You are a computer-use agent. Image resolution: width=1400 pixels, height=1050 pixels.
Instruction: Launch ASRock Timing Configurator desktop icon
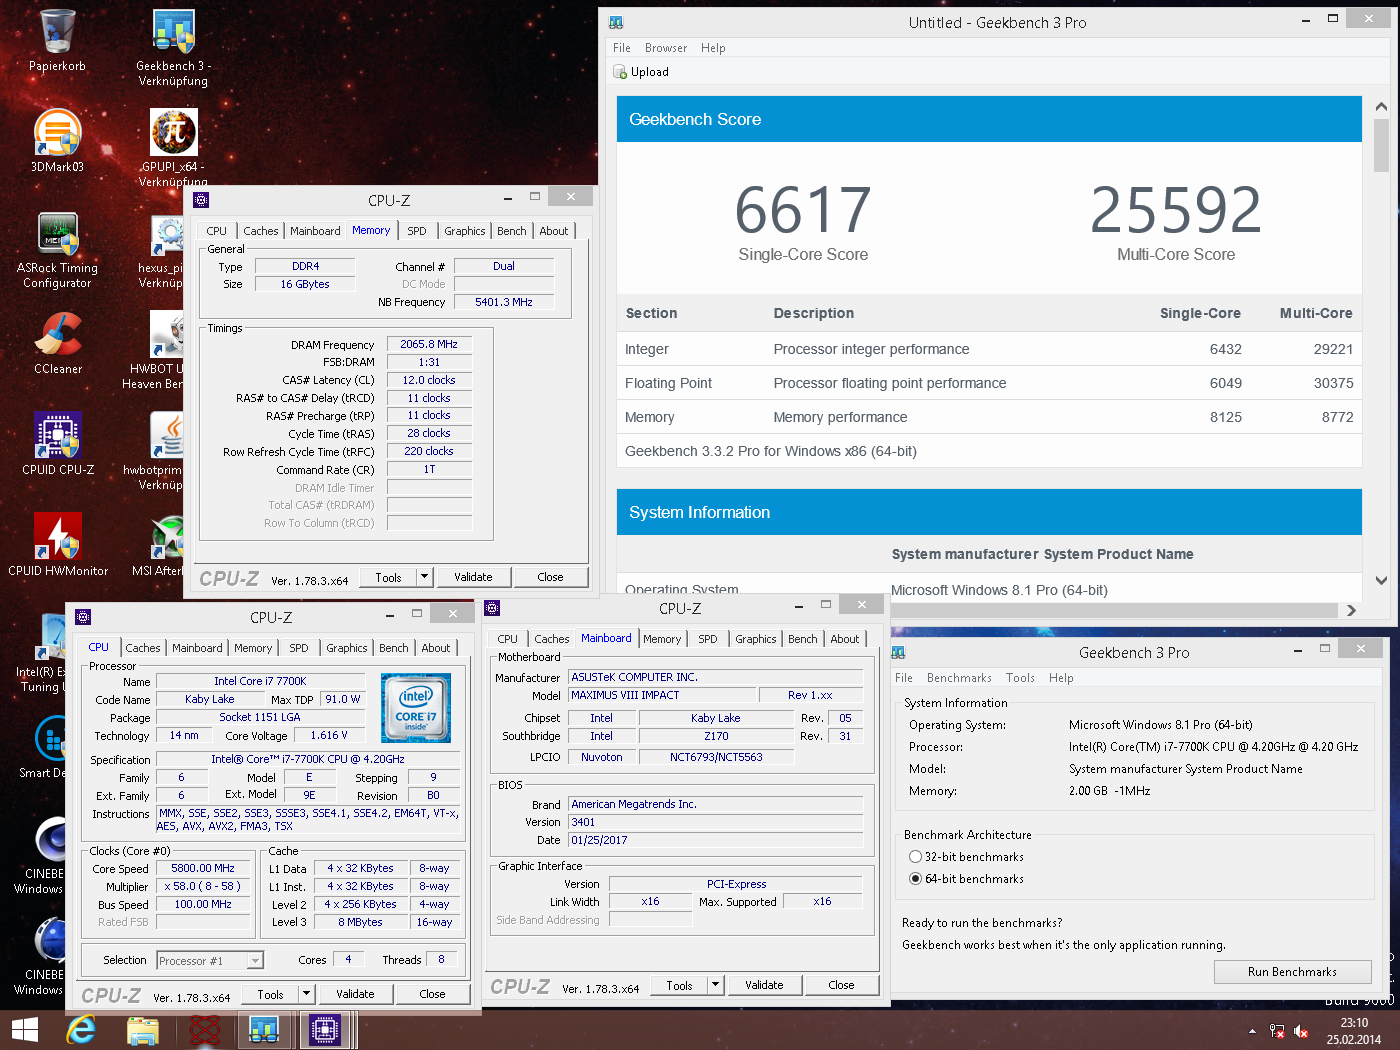(x=57, y=248)
